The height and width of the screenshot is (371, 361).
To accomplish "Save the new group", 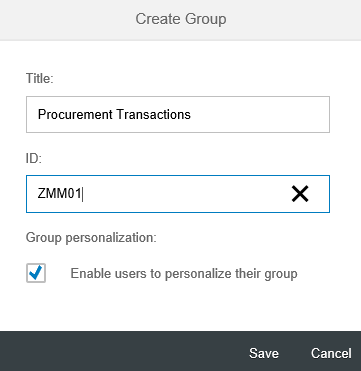I will click(264, 353).
